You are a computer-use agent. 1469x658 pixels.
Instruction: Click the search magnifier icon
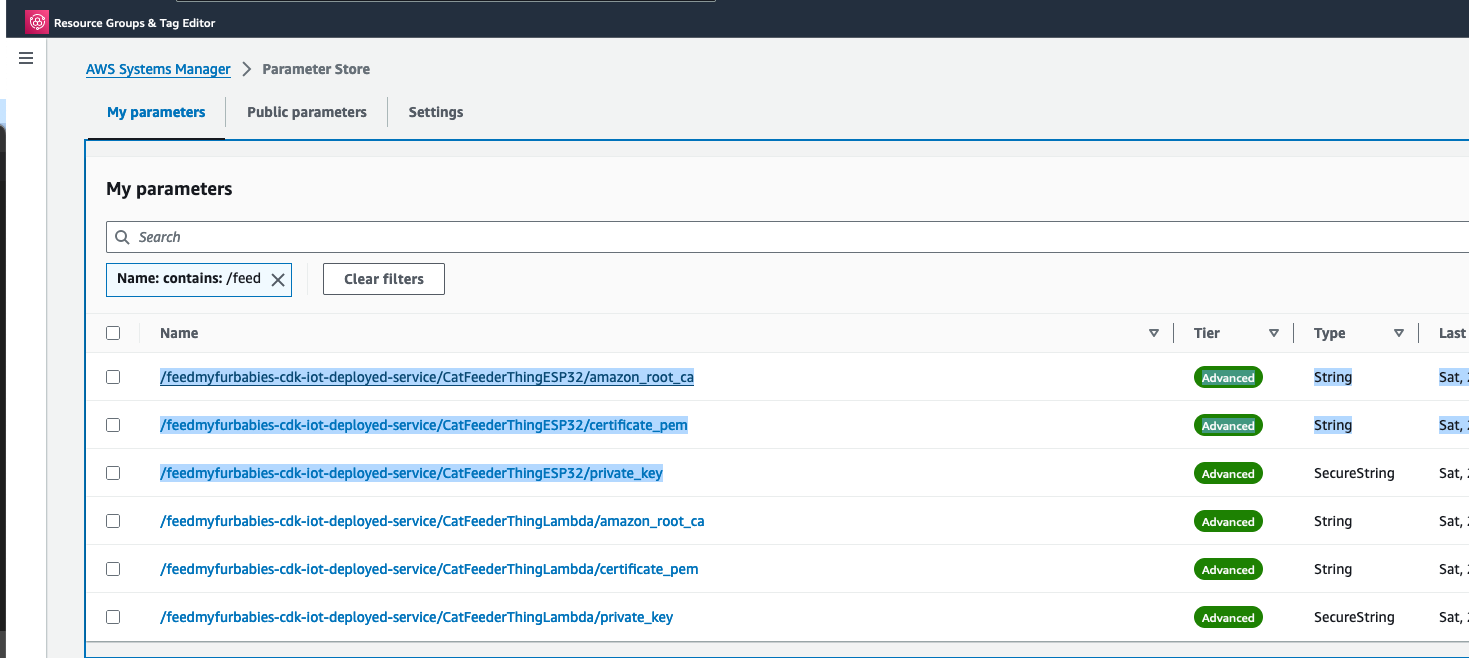click(x=122, y=237)
